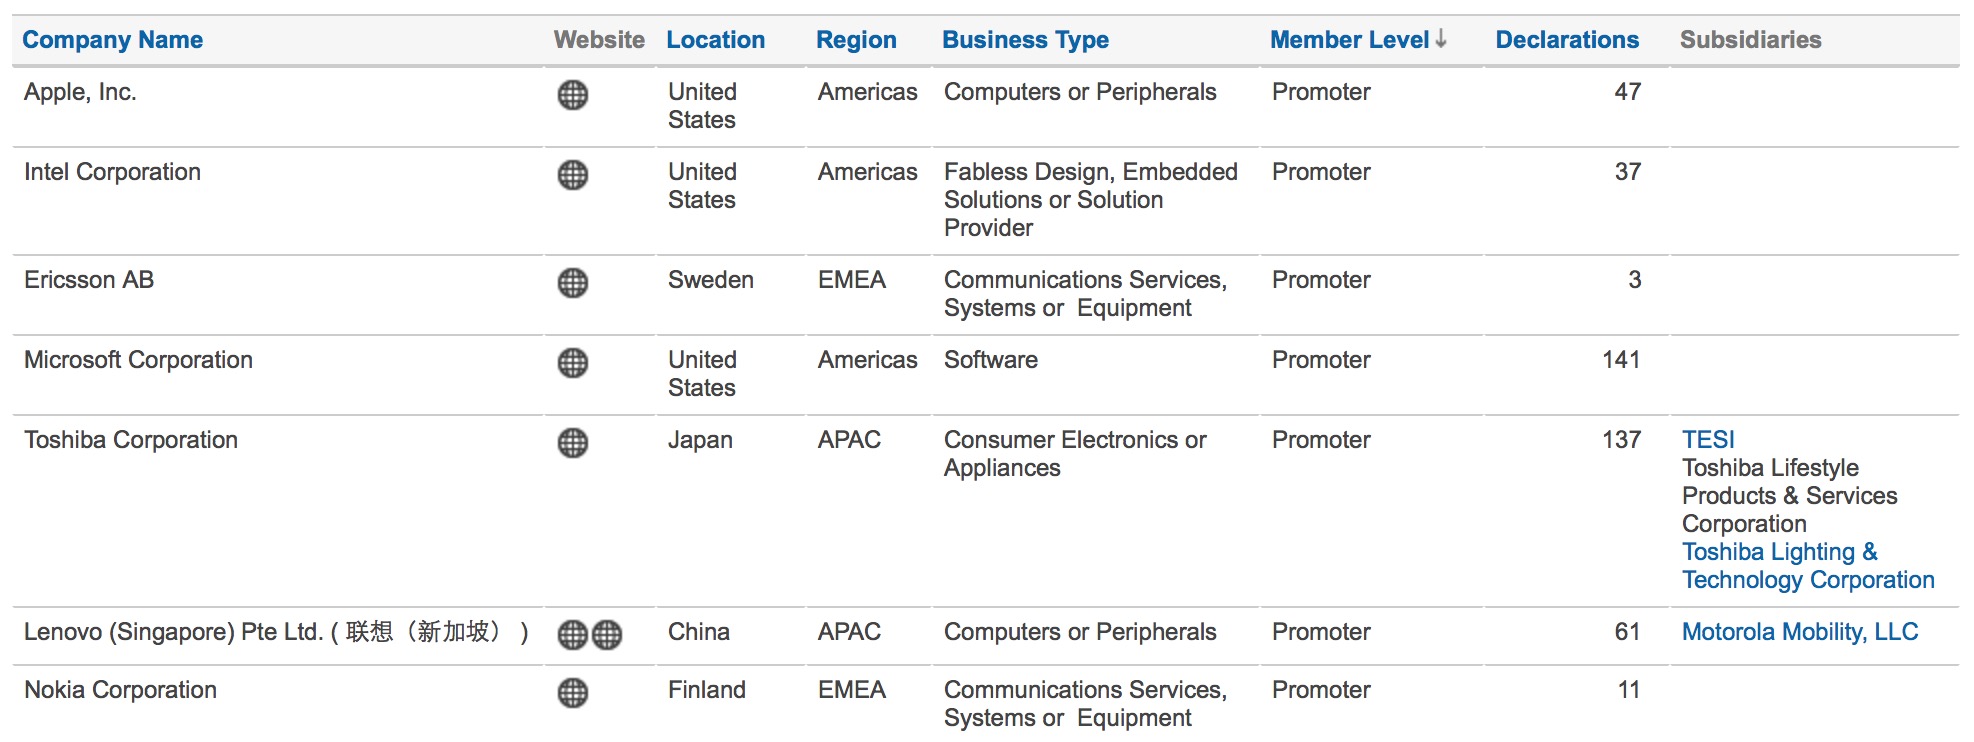Click the Website column header
The image size is (1974, 742).
(599, 40)
